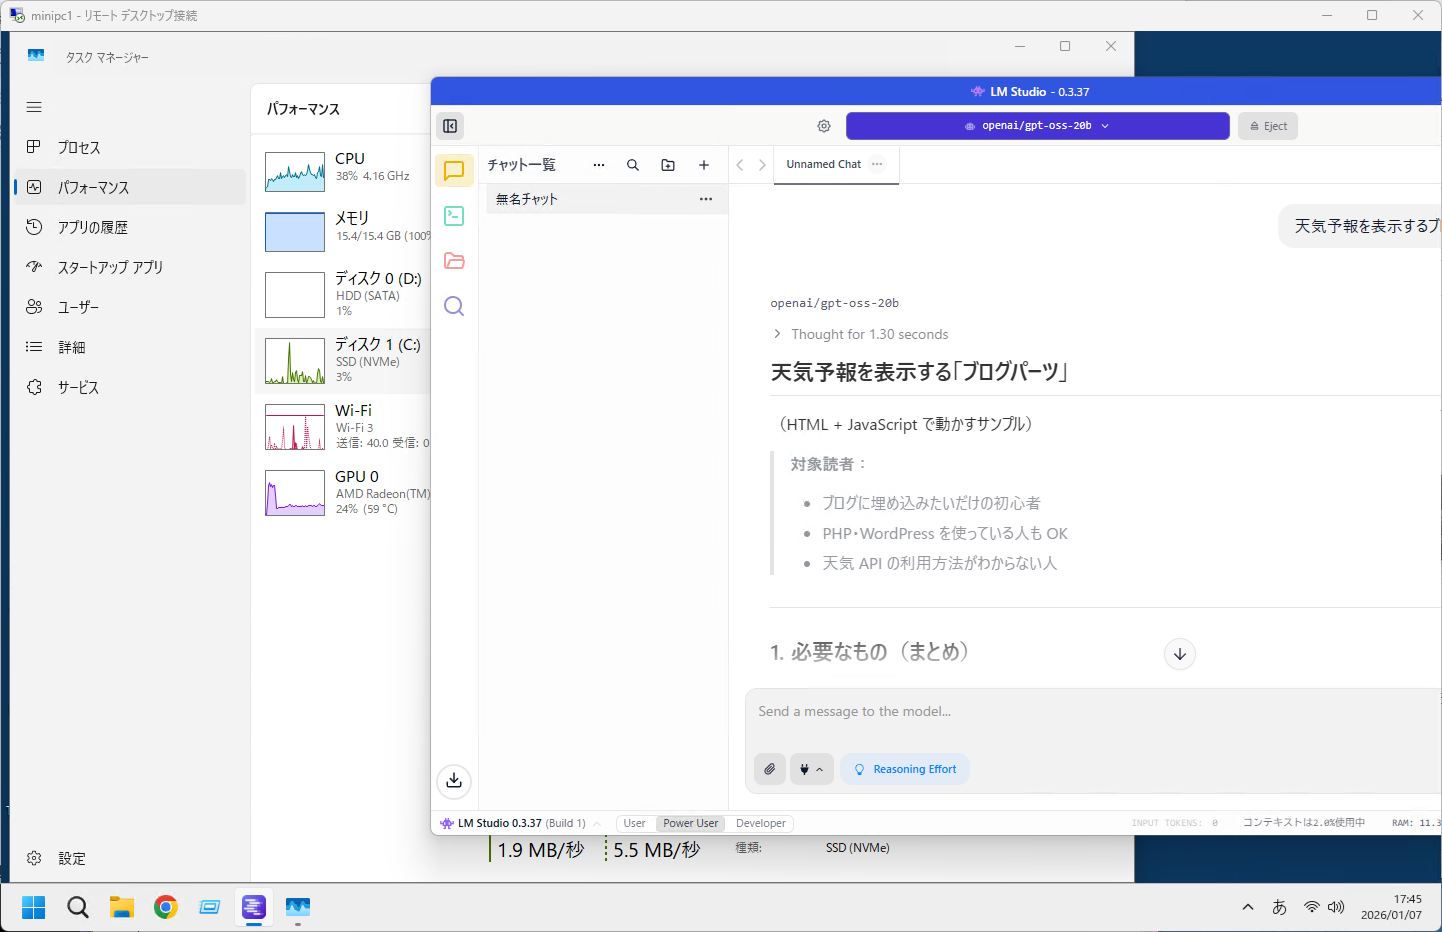Open the Downloads panel icon
Image resolution: width=1442 pixels, height=932 pixels.
pos(454,780)
